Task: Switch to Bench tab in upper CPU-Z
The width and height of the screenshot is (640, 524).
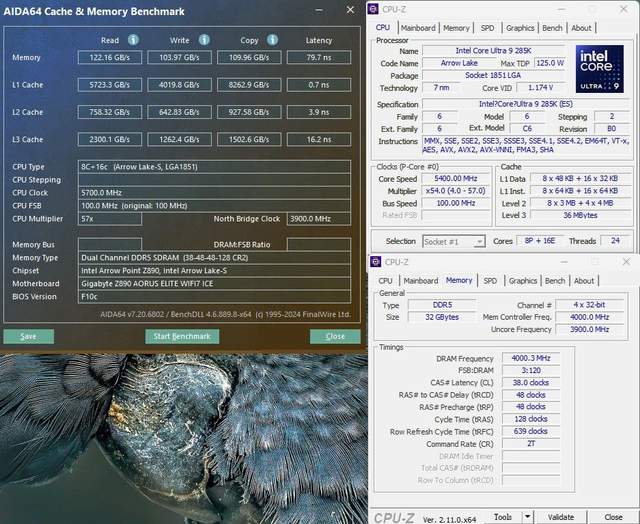Action: tap(552, 28)
